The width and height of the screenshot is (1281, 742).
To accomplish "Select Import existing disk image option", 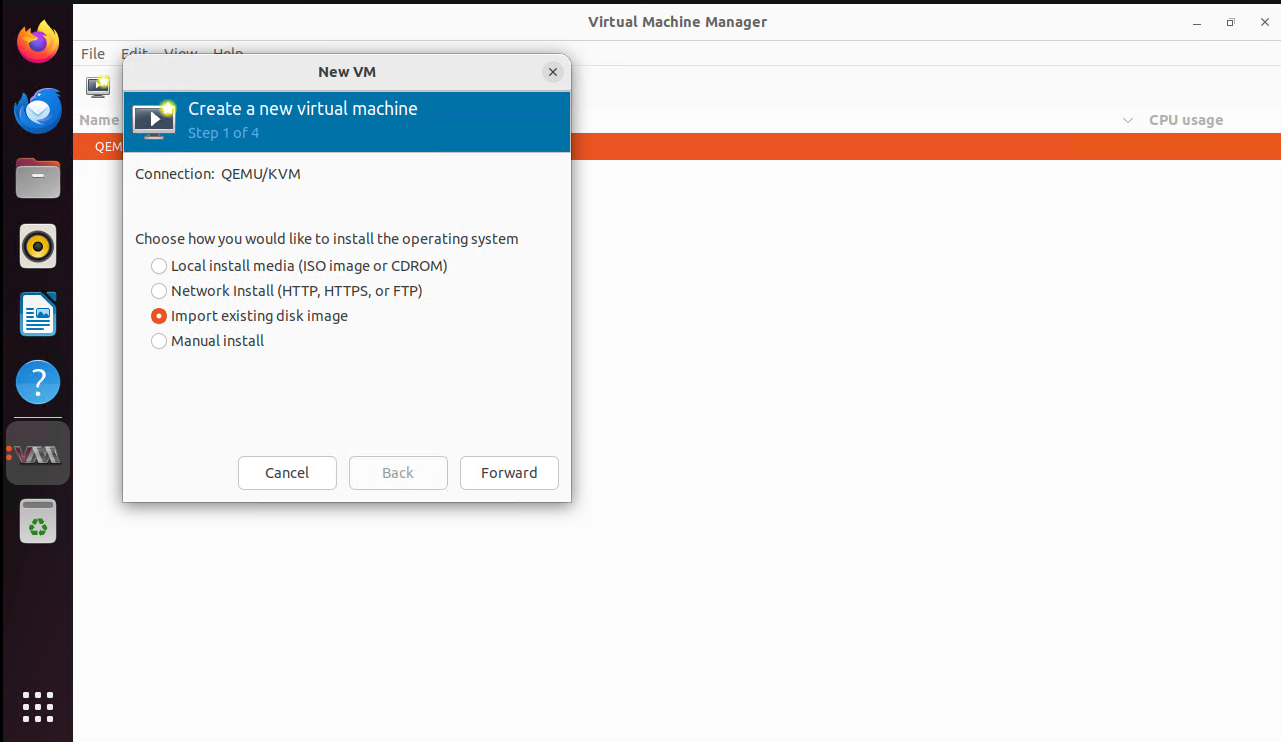I will coord(159,316).
